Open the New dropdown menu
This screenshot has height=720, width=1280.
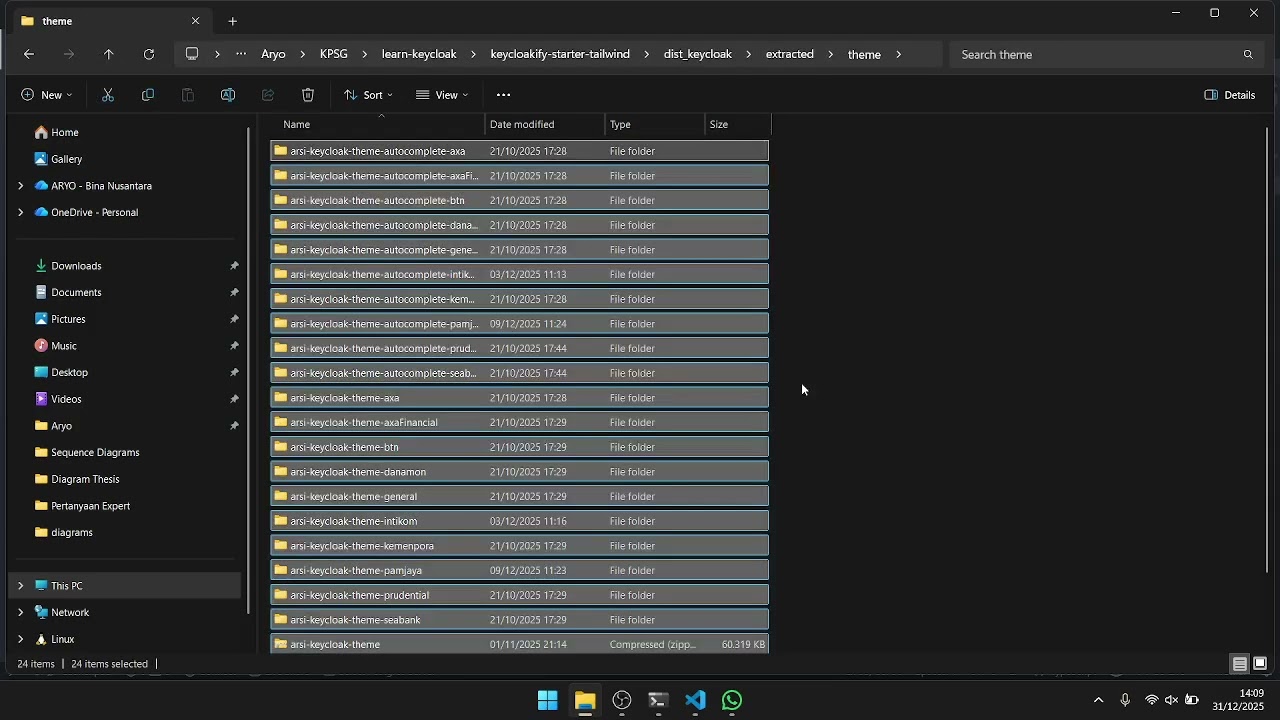(x=46, y=95)
